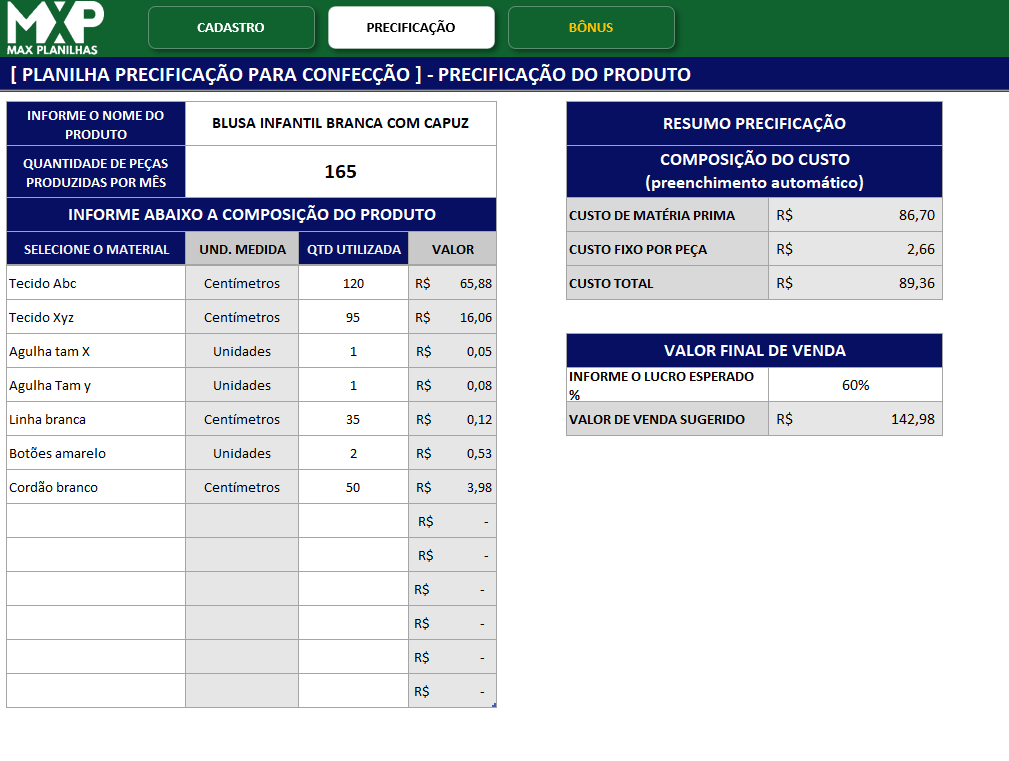This screenshot has width=1009, height=761.
Task: Select the Cordão branco quantity cell showing 50
Action: (x=353, y=487)
